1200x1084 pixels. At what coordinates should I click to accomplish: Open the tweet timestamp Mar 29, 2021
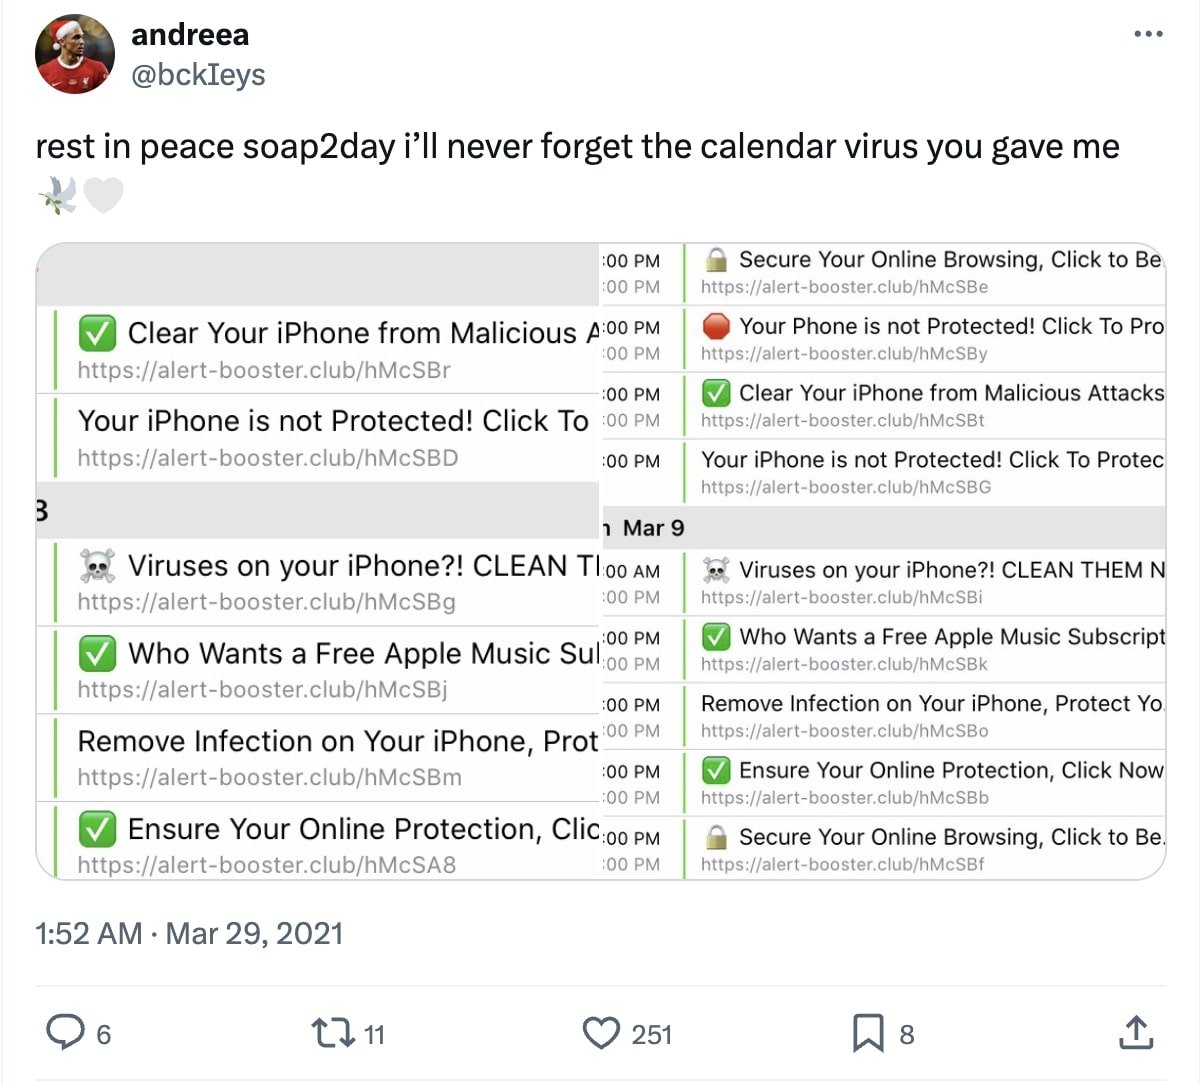[x=254, y=933]
